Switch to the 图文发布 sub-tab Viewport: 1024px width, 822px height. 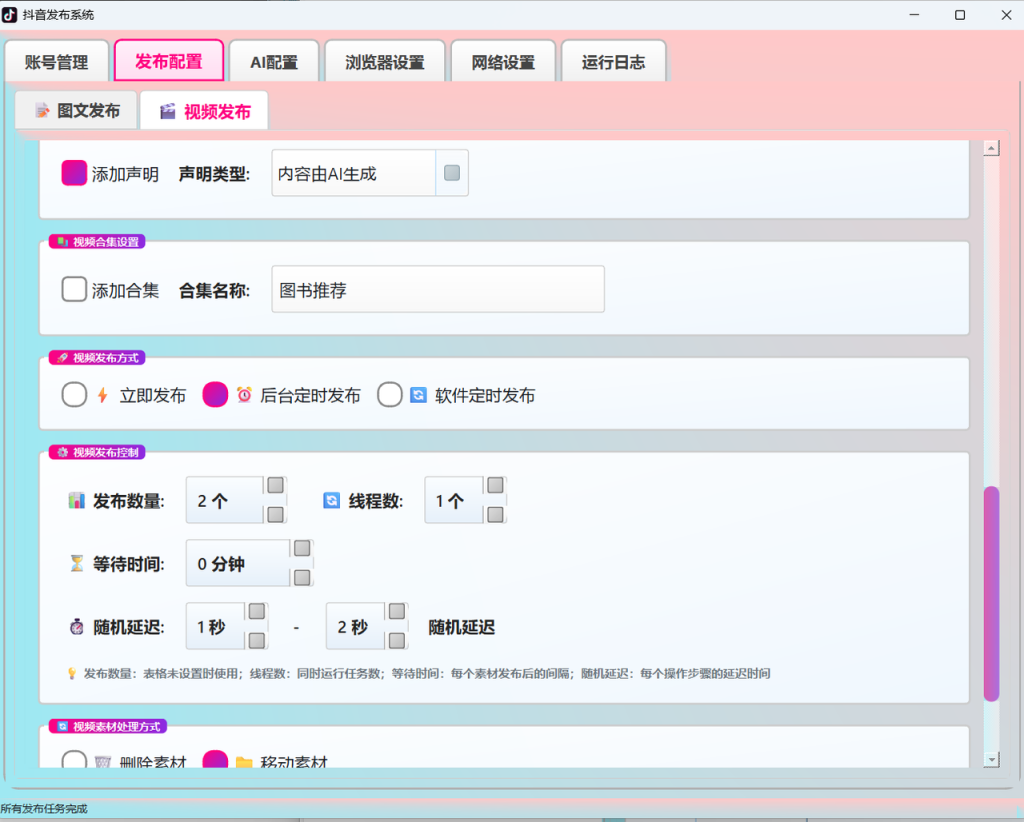(x=76, y=110)
